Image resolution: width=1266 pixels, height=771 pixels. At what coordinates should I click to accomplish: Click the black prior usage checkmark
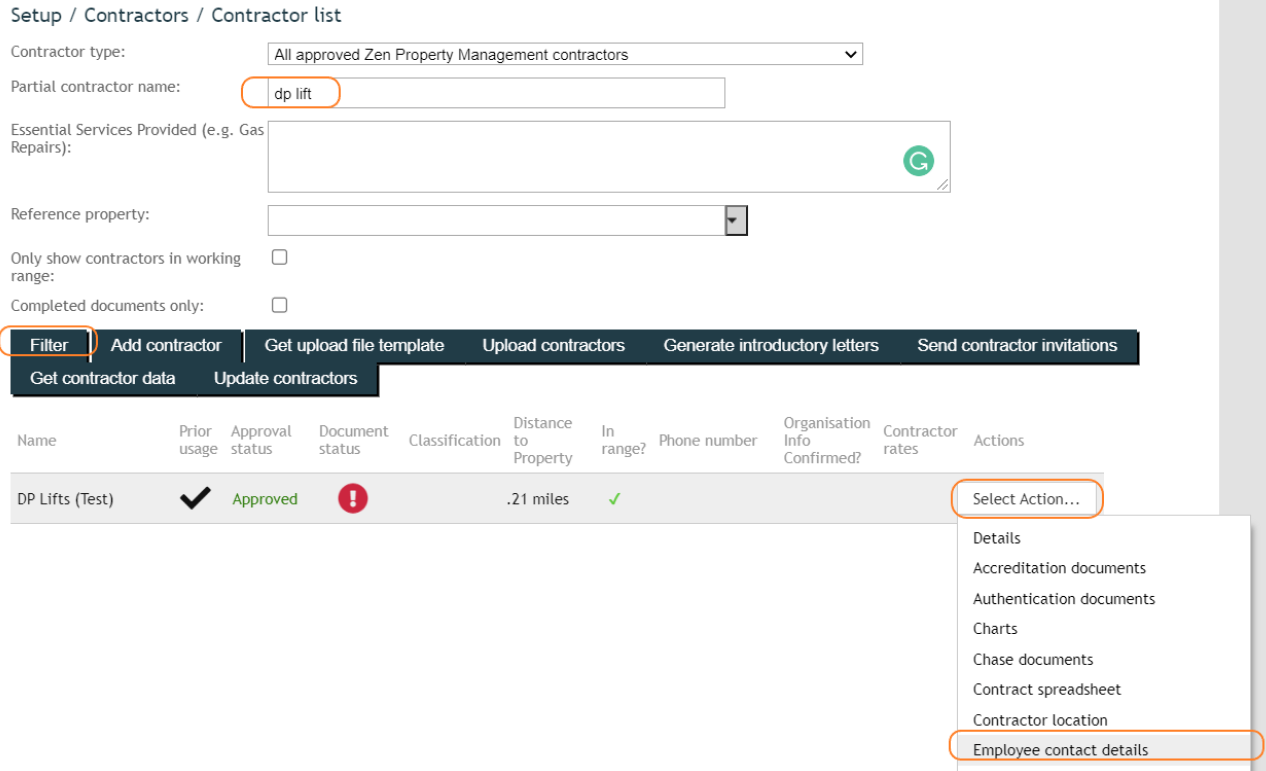coord(195,498)
